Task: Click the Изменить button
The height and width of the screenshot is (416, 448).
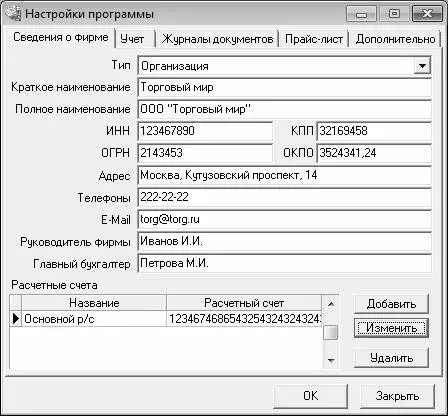Action: click(x=391, y=328)
